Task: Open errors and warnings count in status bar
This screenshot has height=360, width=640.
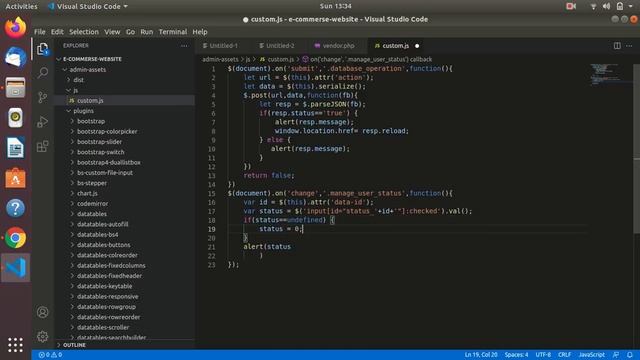Action: pos(50,355)
